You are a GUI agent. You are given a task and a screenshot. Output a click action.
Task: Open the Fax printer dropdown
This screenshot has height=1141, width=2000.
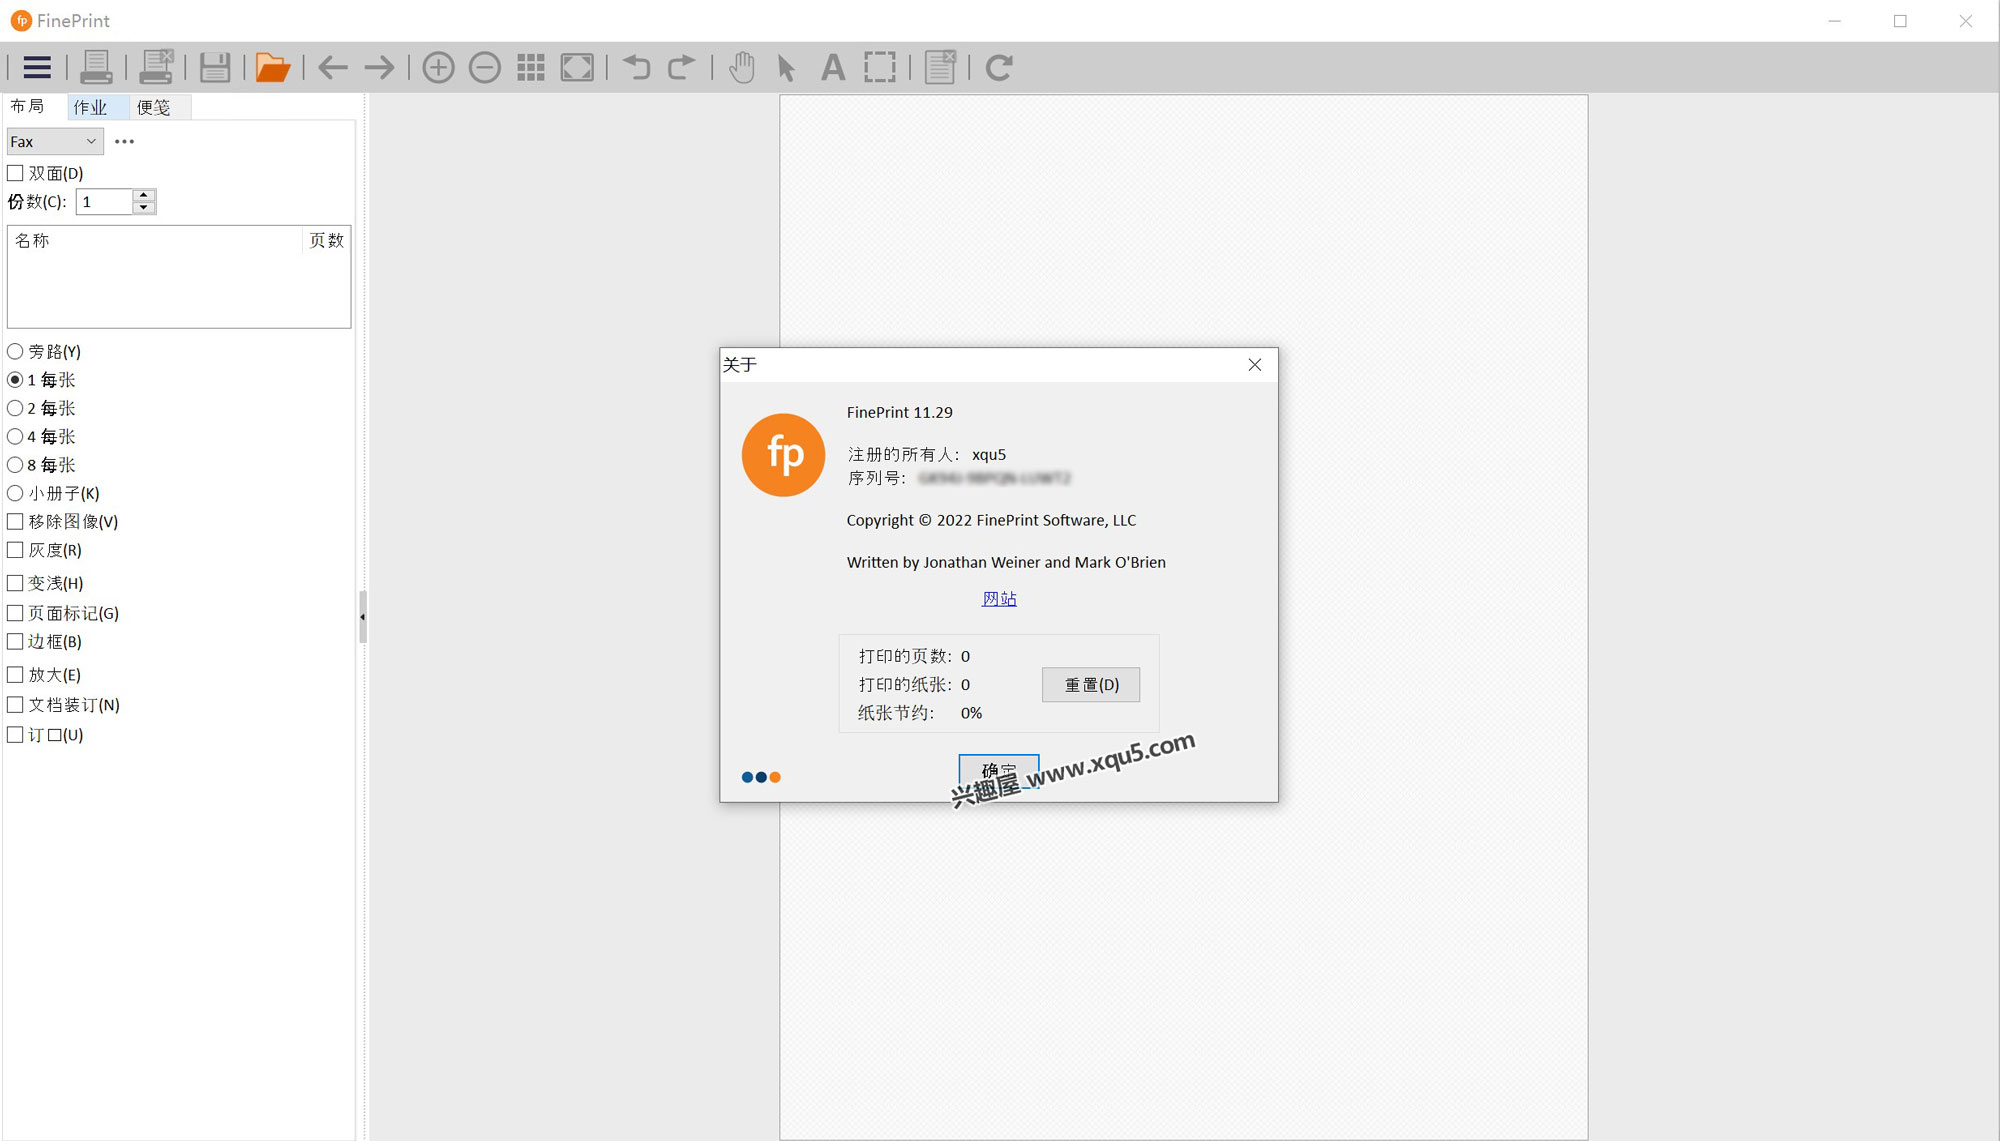54,141
